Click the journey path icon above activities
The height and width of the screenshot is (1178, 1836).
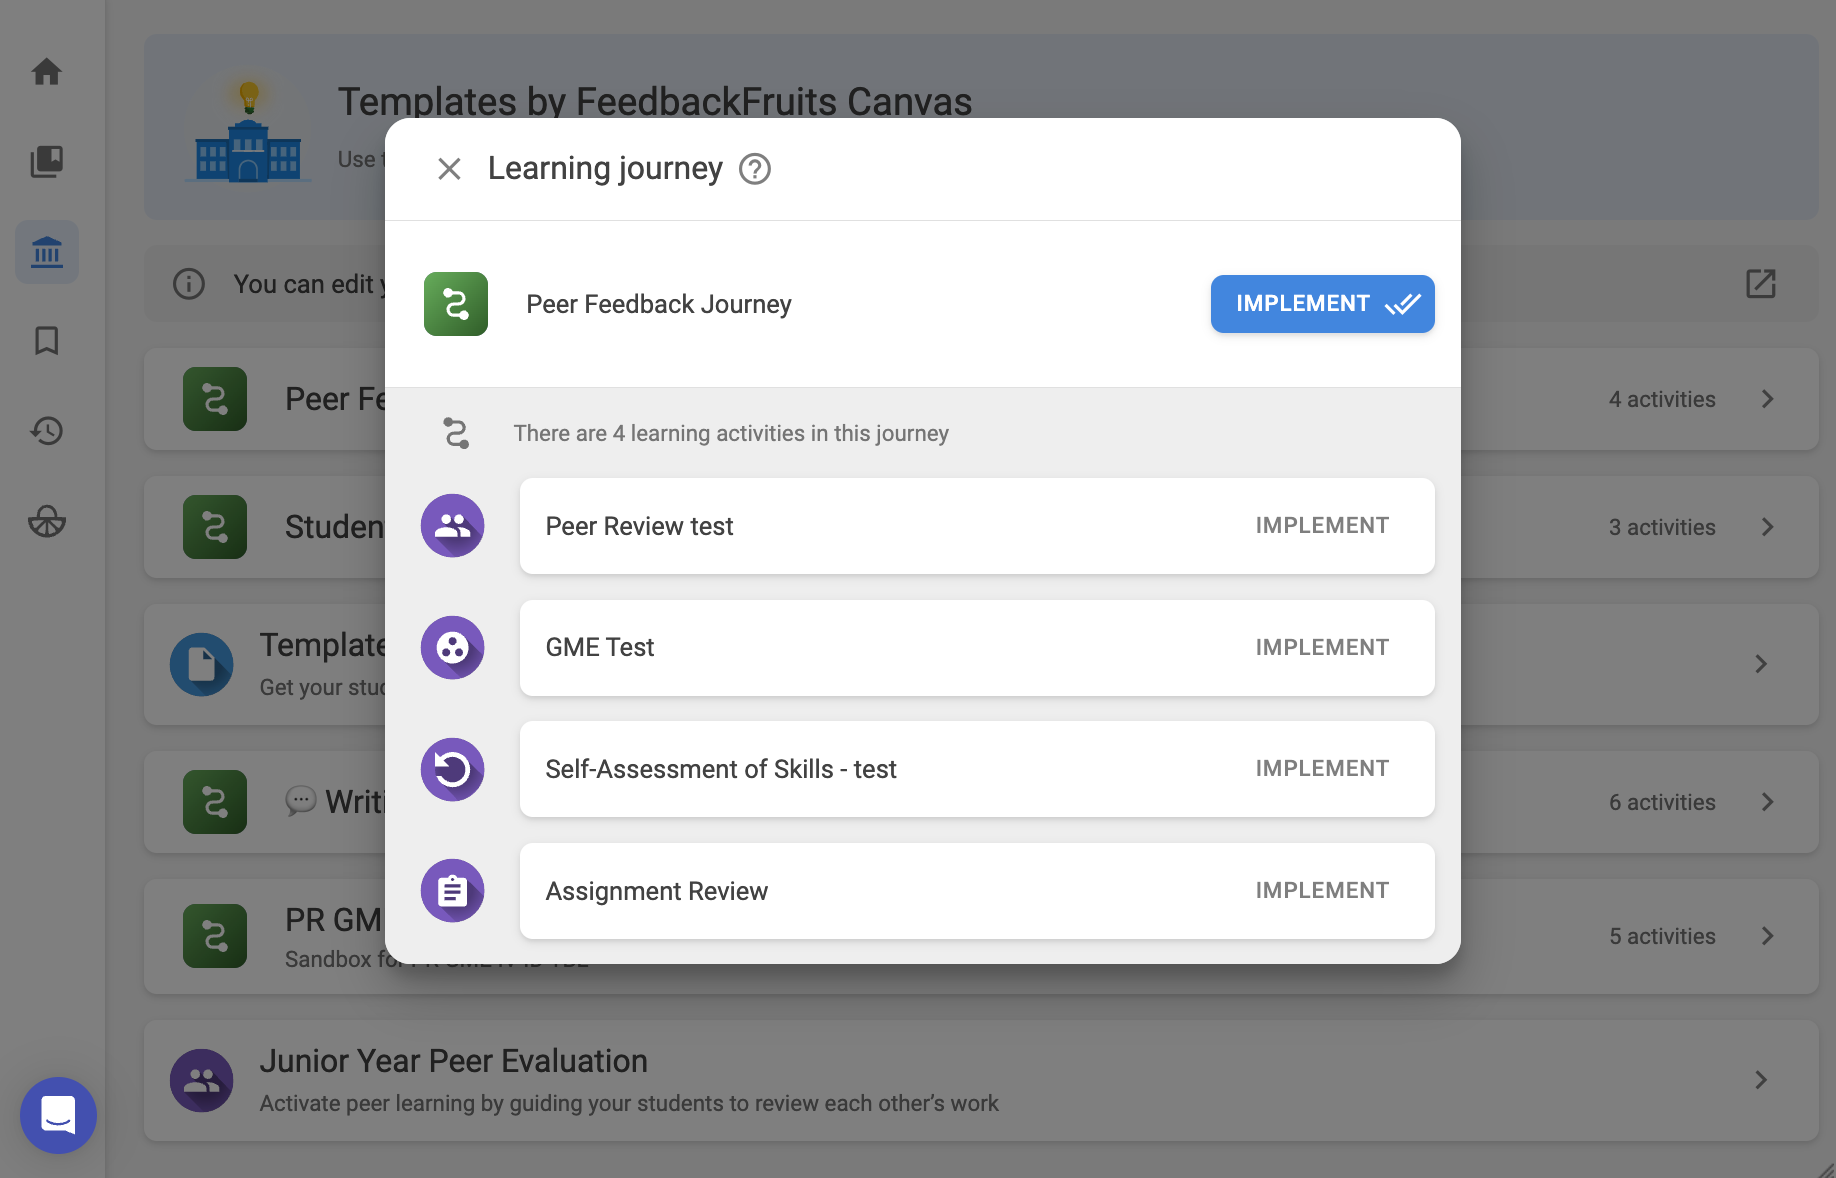pos(456,433)
